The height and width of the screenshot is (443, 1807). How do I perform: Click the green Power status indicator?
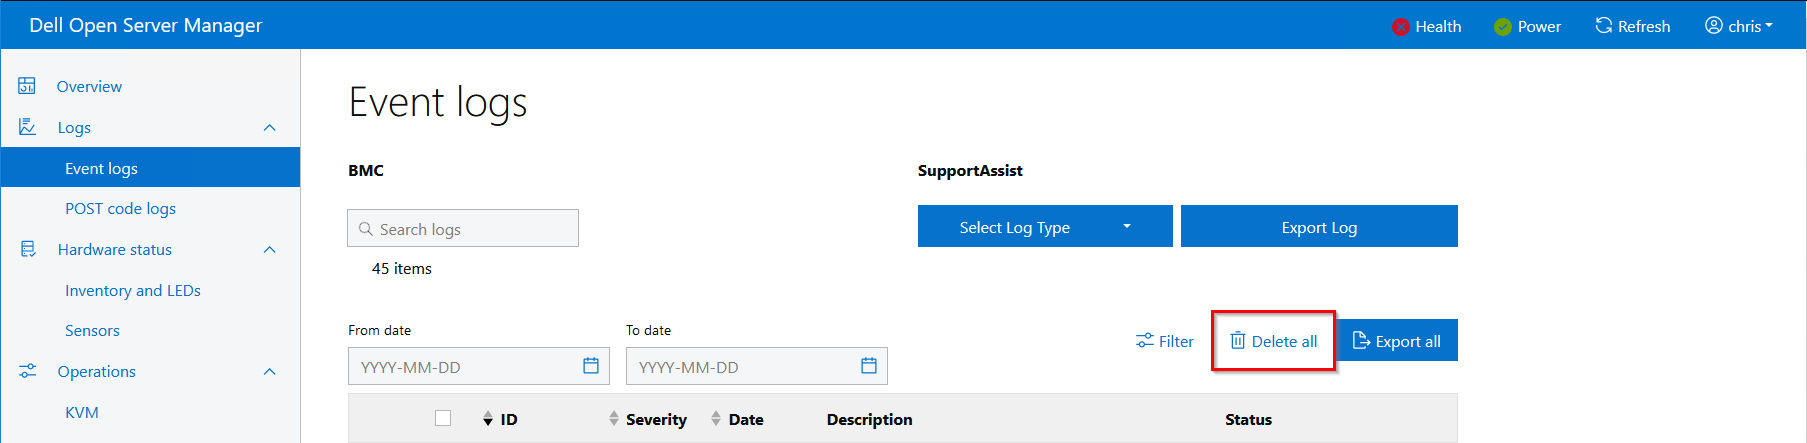[x=1502, y=27]
